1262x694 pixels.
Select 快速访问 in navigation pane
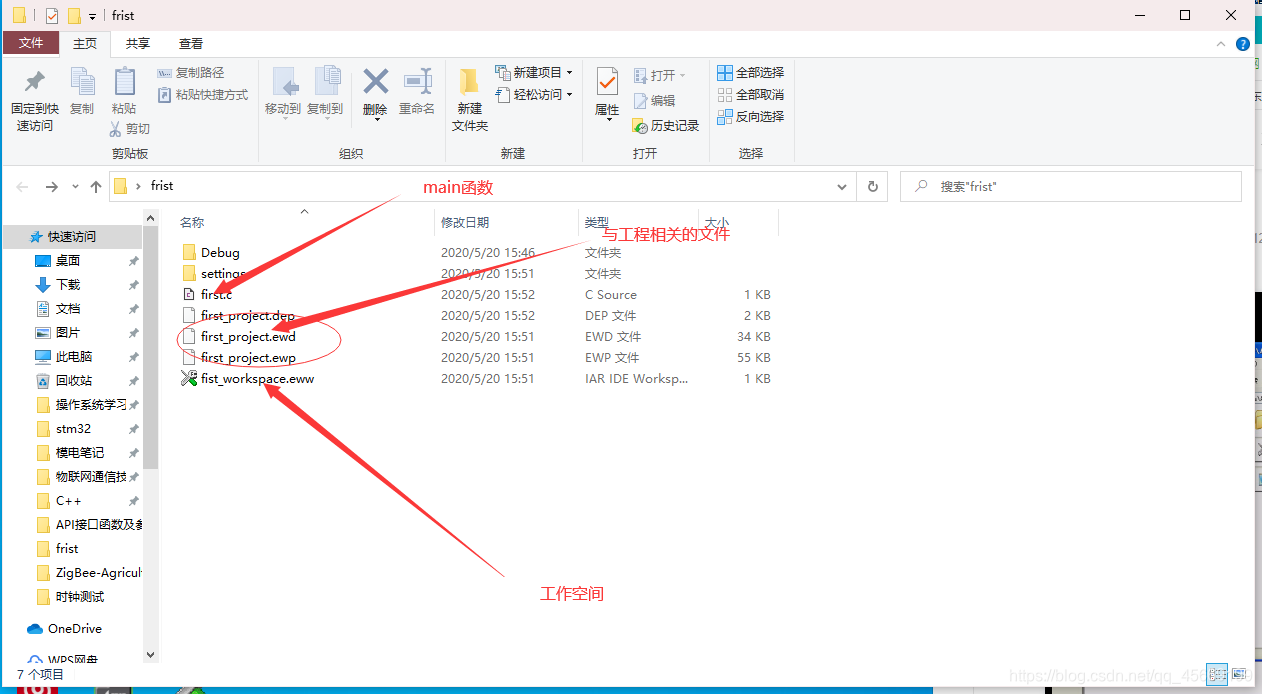pos(72,237)
